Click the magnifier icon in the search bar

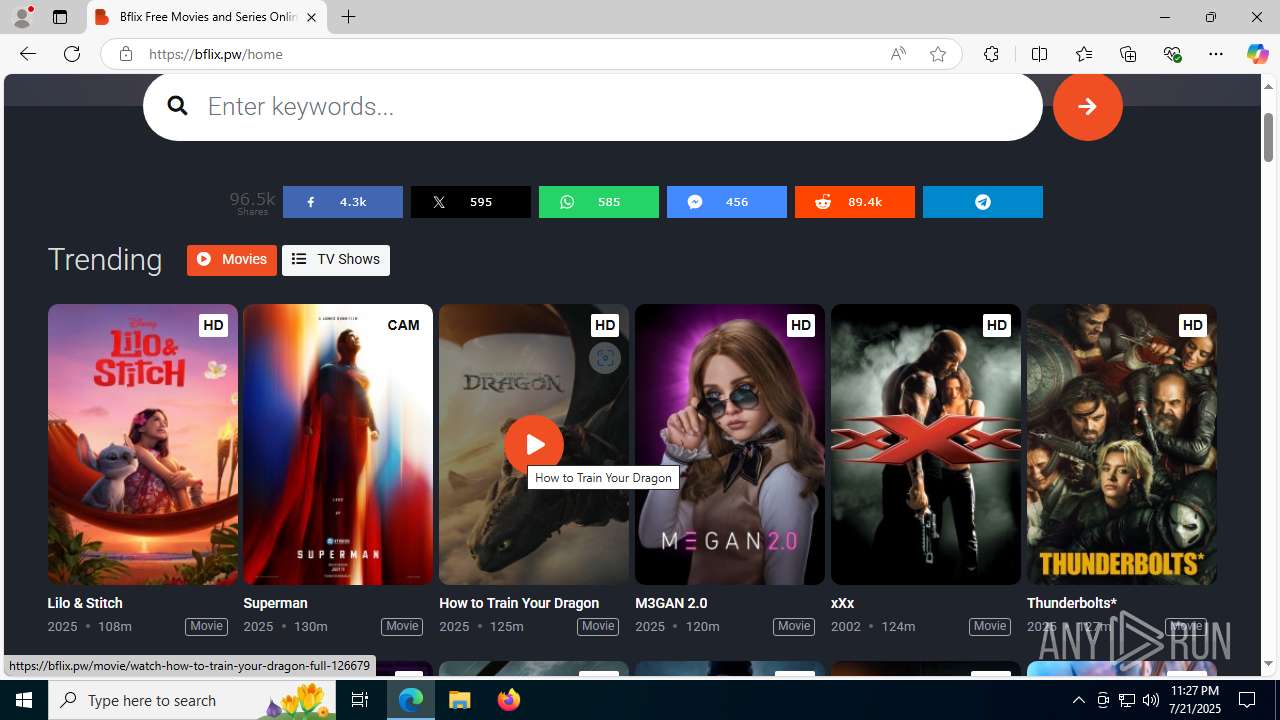click(x=177, y=105)
